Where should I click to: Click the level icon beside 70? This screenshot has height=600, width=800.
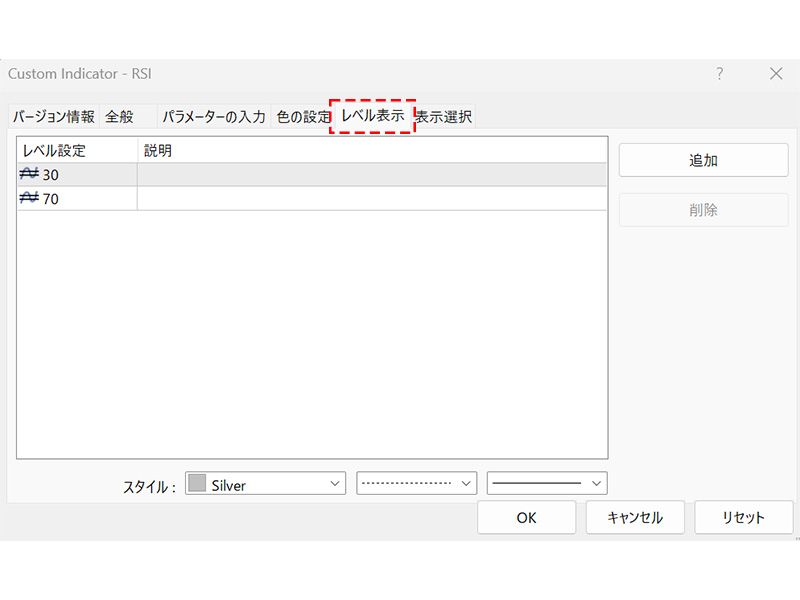(x=29, y=198)
